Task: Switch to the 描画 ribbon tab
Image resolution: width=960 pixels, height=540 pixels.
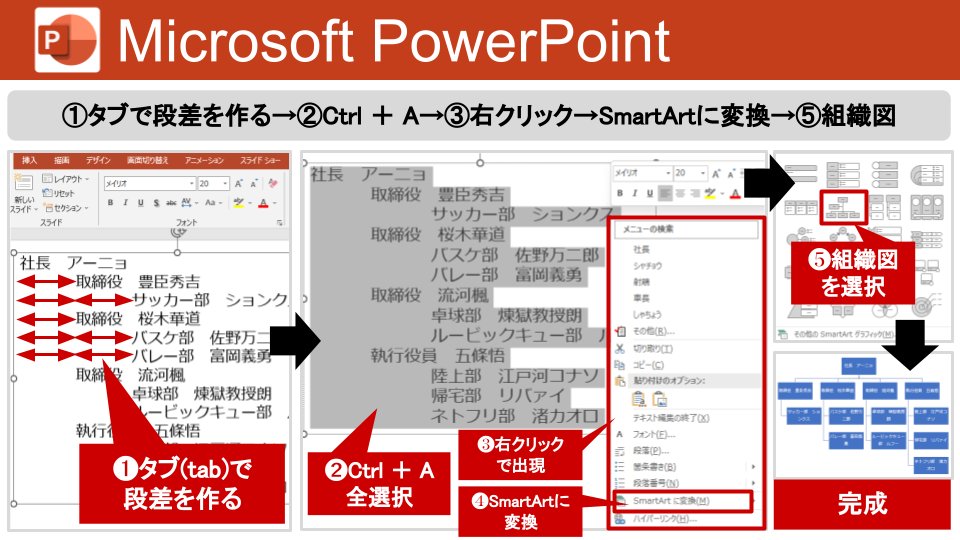Action: [62, 160]
